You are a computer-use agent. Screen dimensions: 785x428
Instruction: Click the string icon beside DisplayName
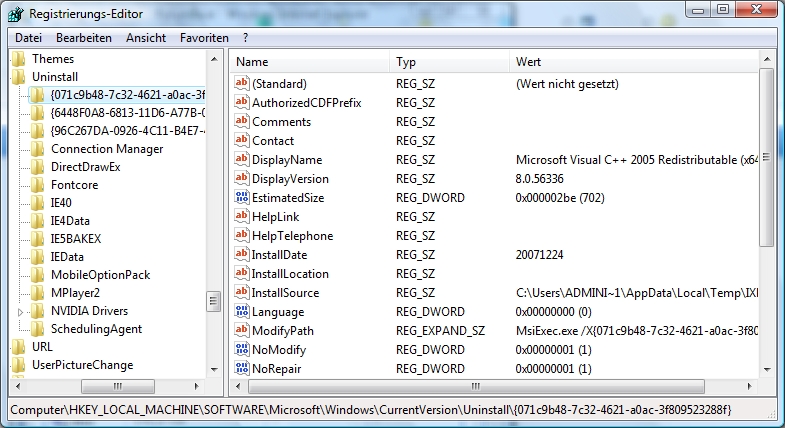click(x=242, y=159)
